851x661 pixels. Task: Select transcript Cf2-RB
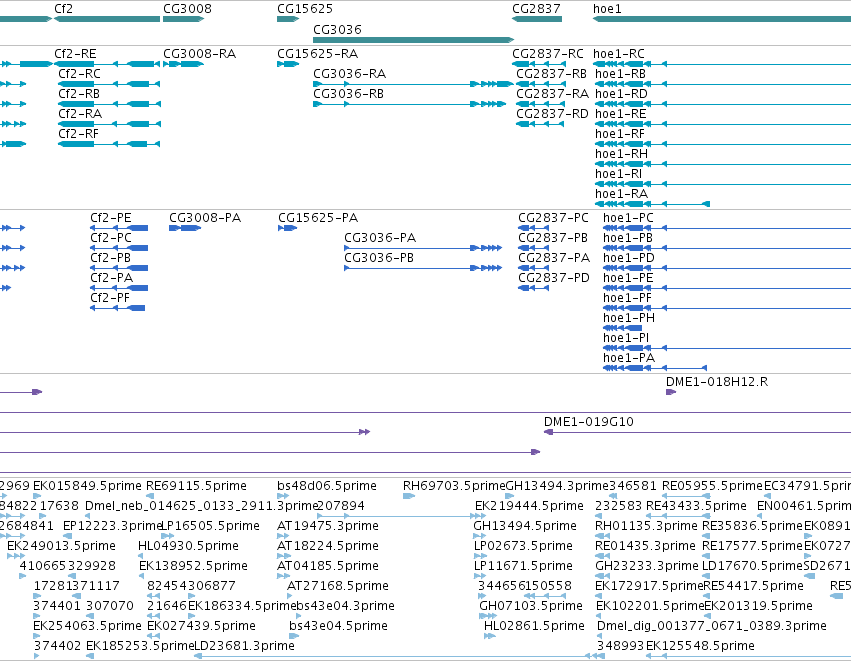(x=79, y=94)
